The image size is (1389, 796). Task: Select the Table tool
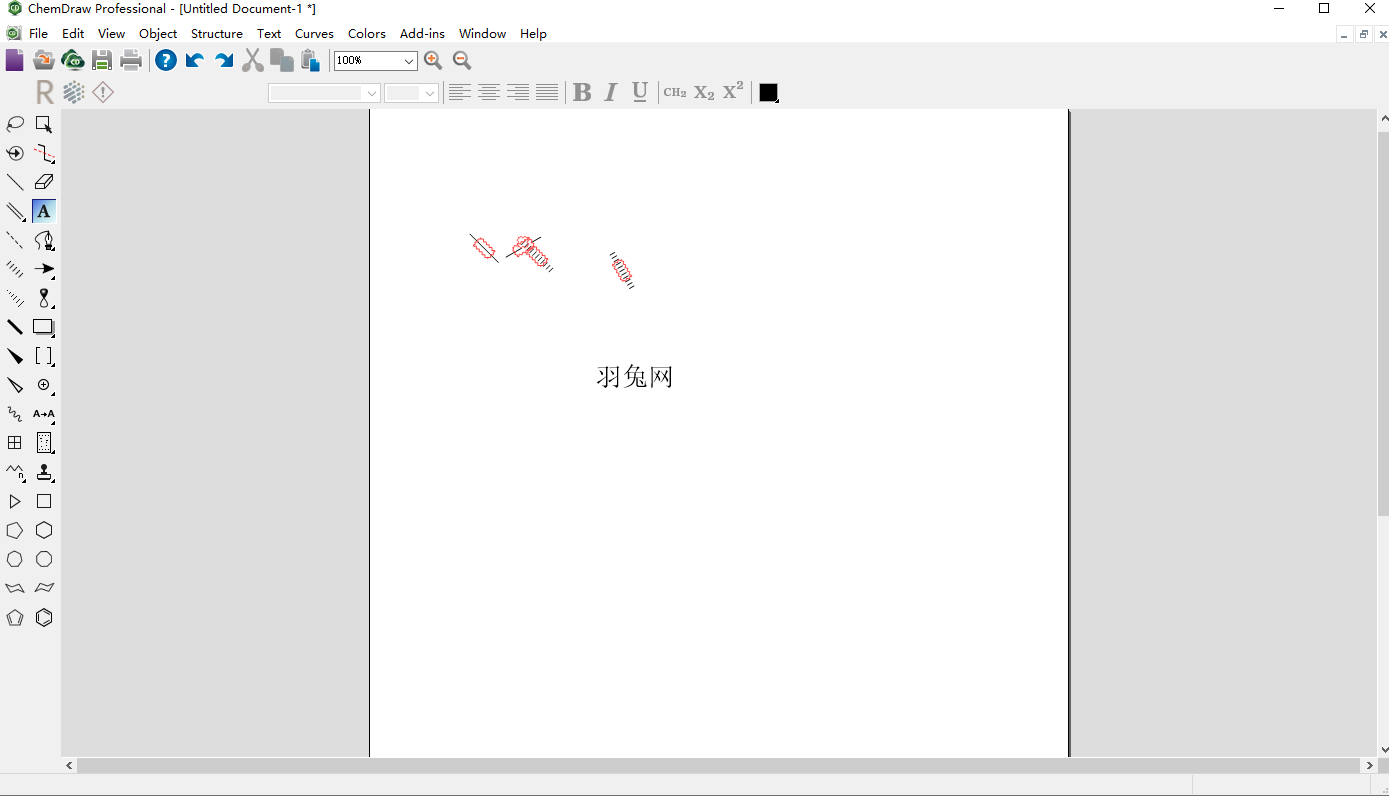[x=15, y=443]
